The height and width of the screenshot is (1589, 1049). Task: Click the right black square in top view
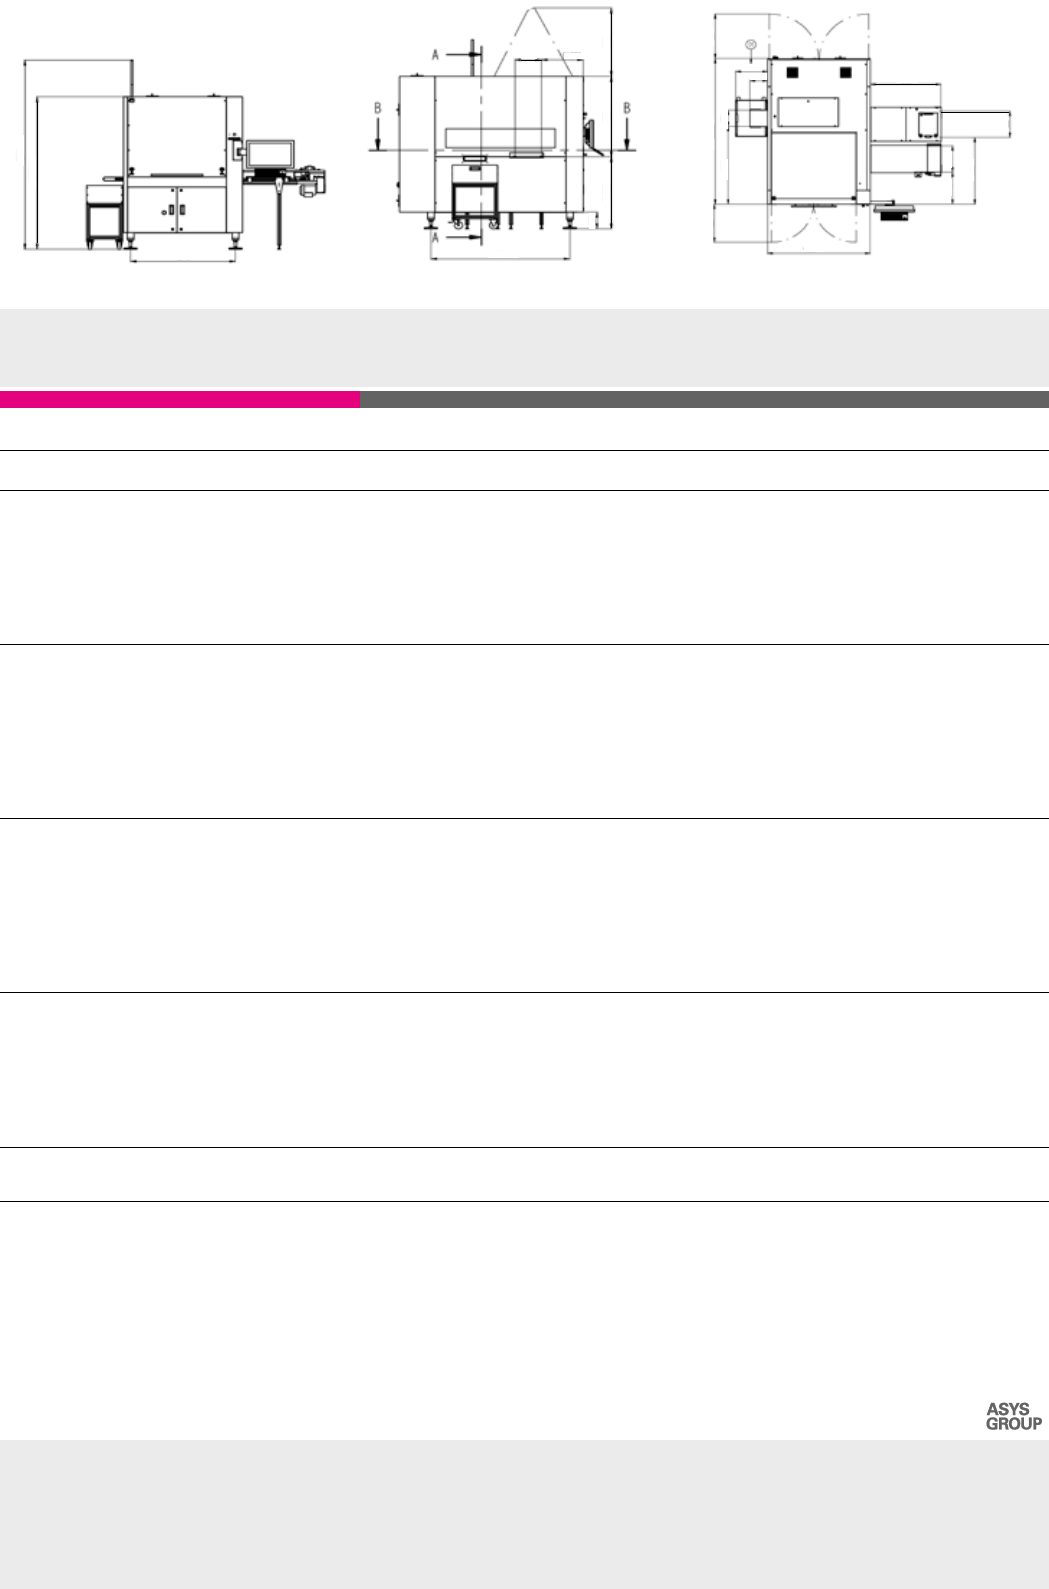click(845, 72)
